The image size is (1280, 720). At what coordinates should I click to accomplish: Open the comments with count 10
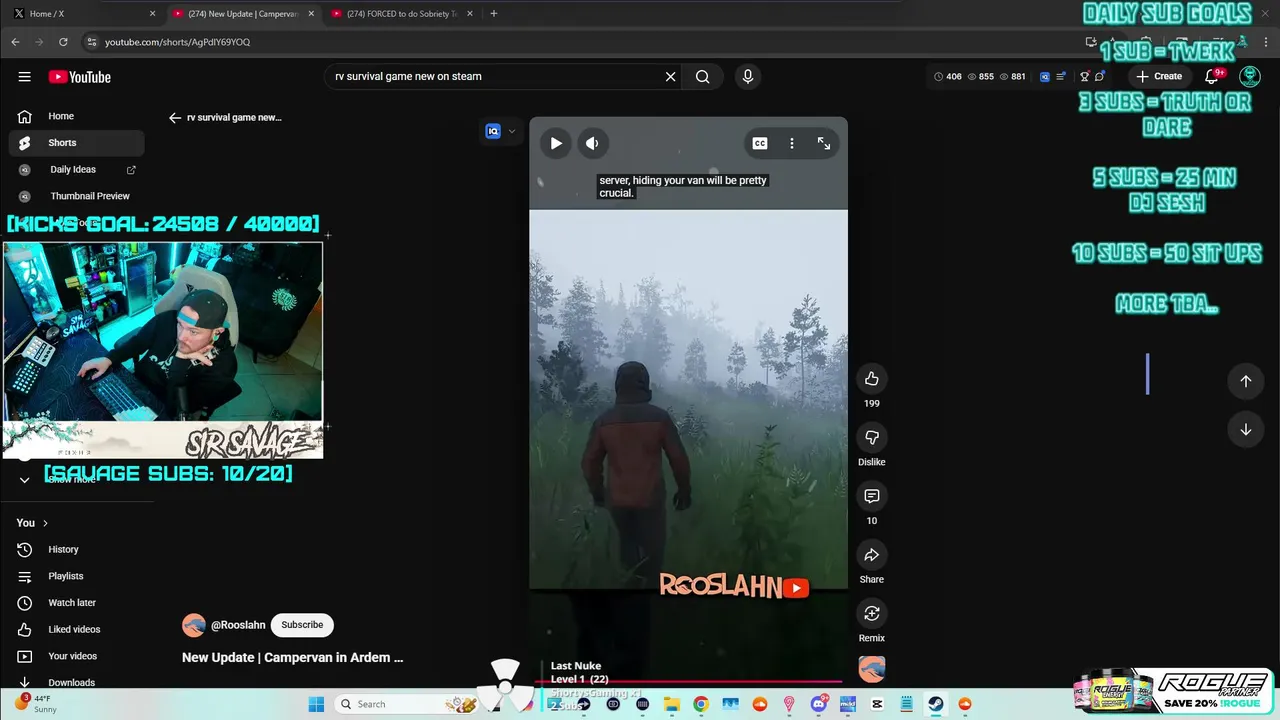pos(872,496)
